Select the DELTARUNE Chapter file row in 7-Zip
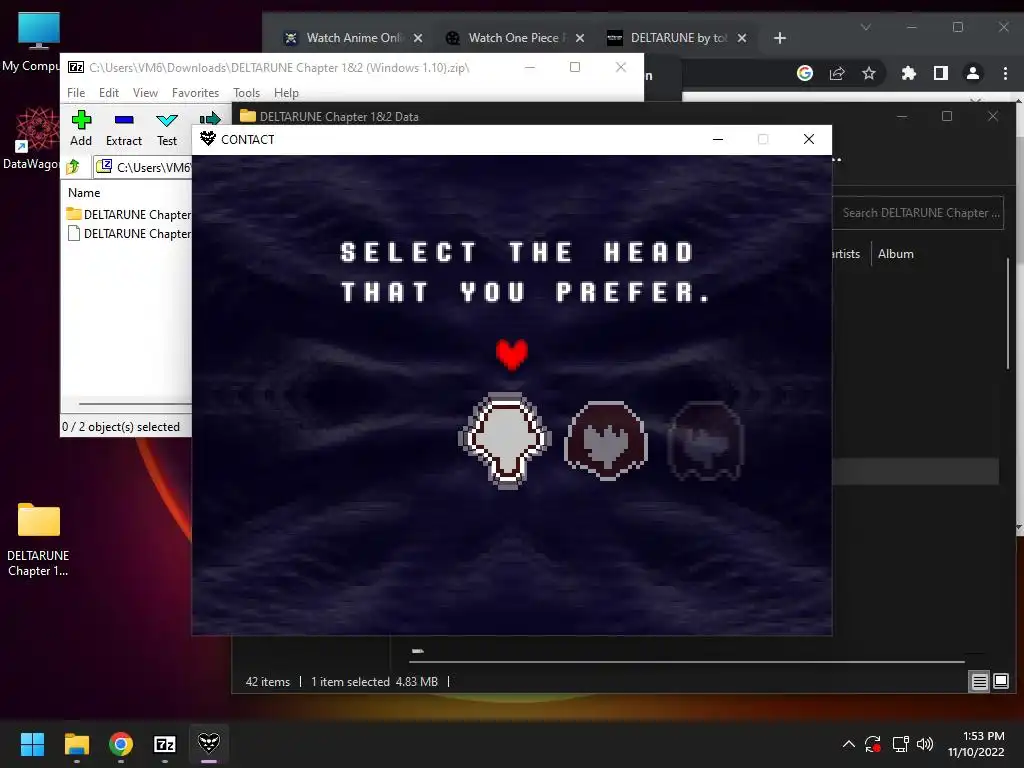 click(129, 233)
